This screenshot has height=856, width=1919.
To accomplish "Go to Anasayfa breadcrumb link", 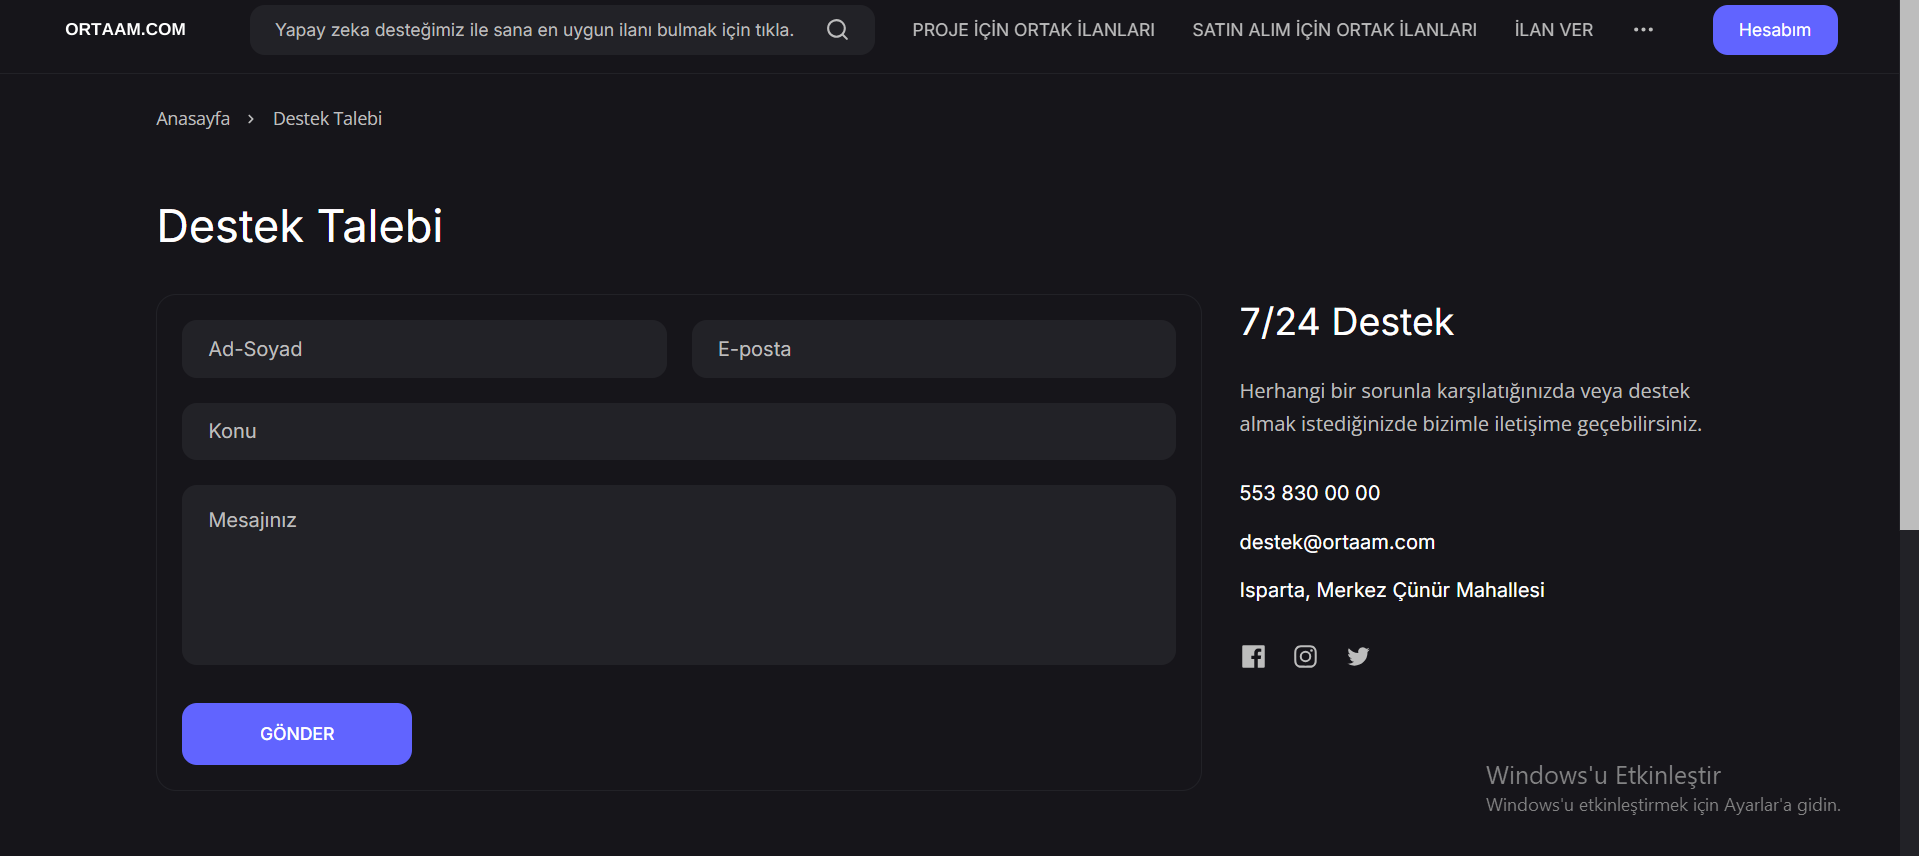I will [x=193, y=119].
